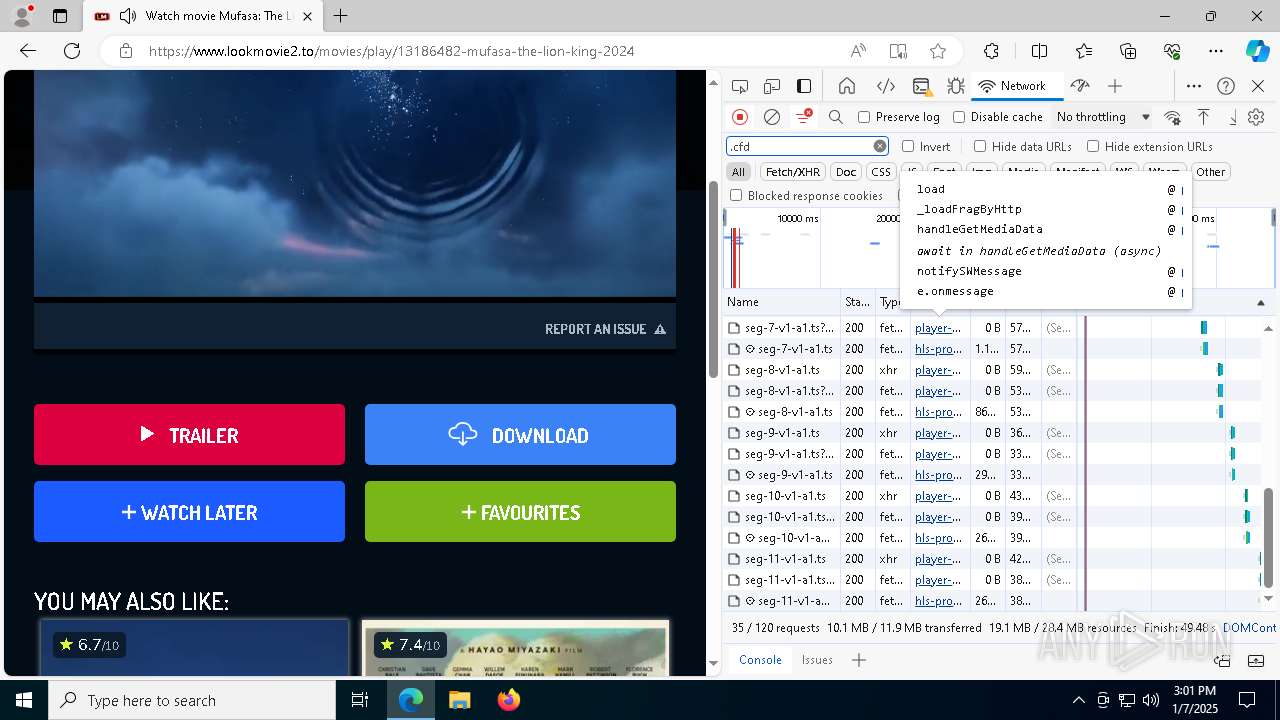The width and height of the screenshot is (1280, 720).
Task: Open the Sources bug debugger panel
Action: pyautogui.click(x=956, y=86)
